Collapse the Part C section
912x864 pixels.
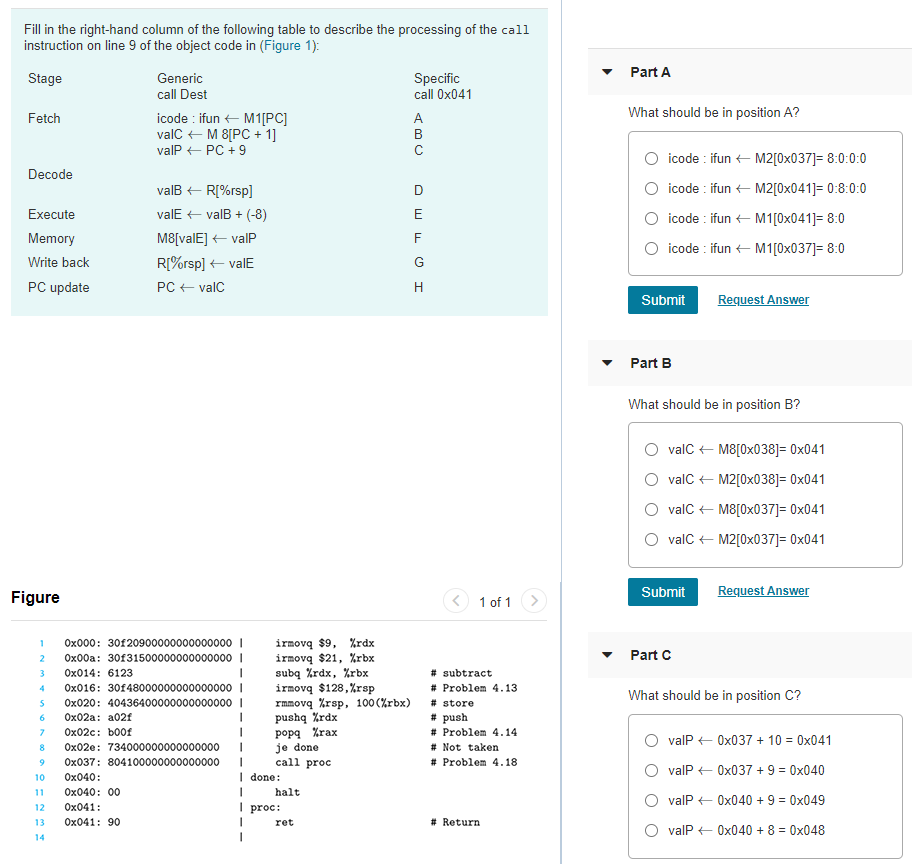pos(605,655)
